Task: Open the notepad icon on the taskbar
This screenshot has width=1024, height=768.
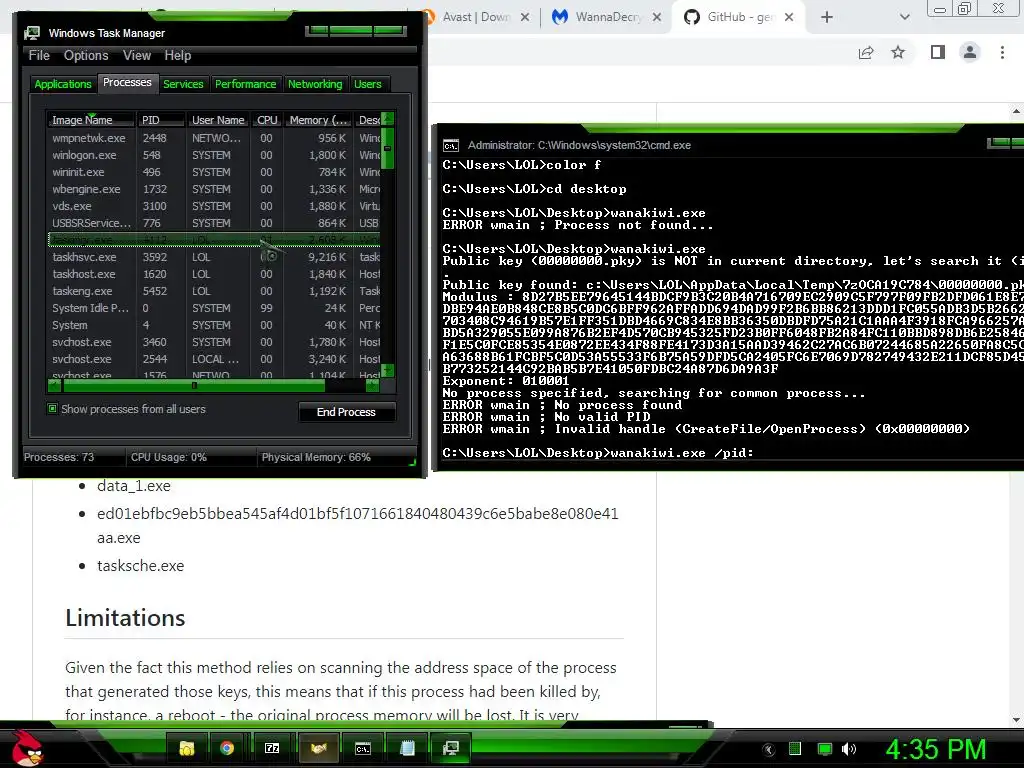Action: click(x=407, y=748)
